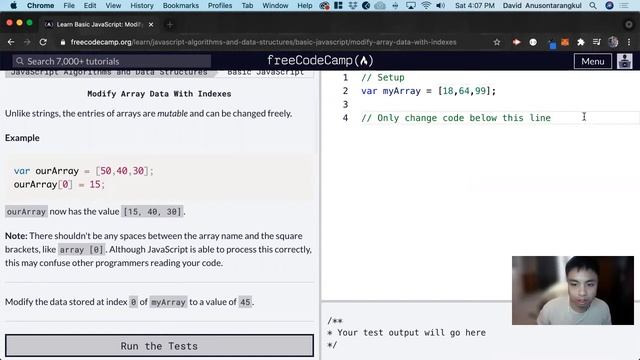Click the site lock icon in address bar

point(62,42)
